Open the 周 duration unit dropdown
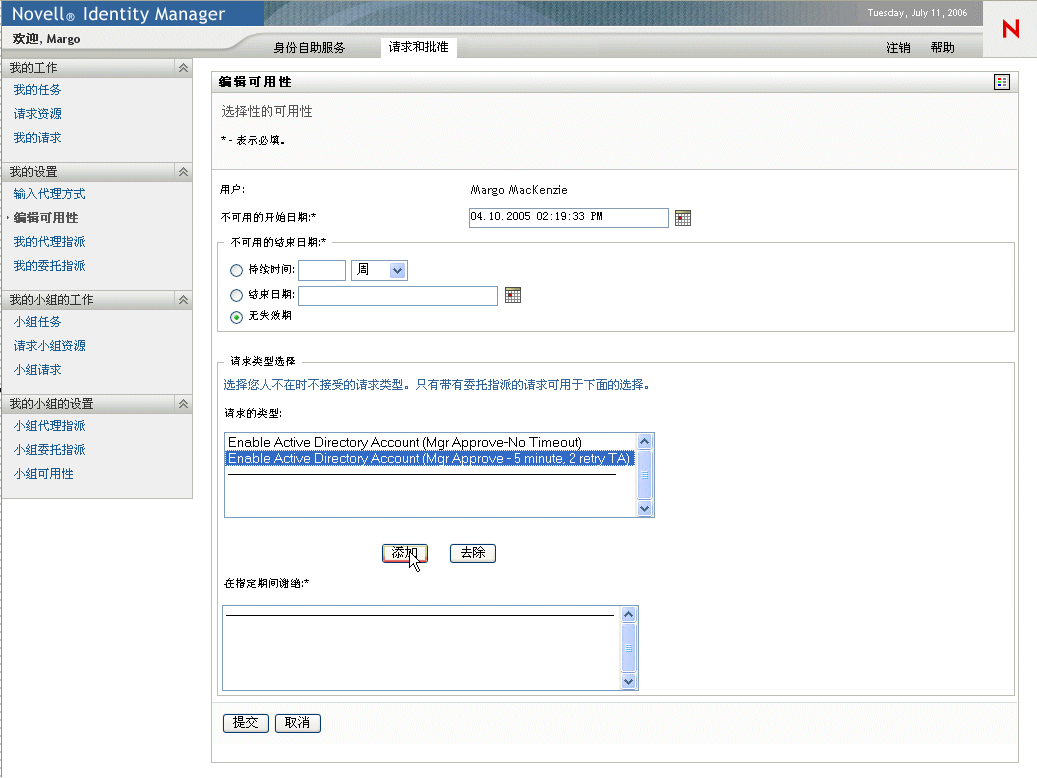Viewport: 1037px width, 778px height. (x=380, y=270)
